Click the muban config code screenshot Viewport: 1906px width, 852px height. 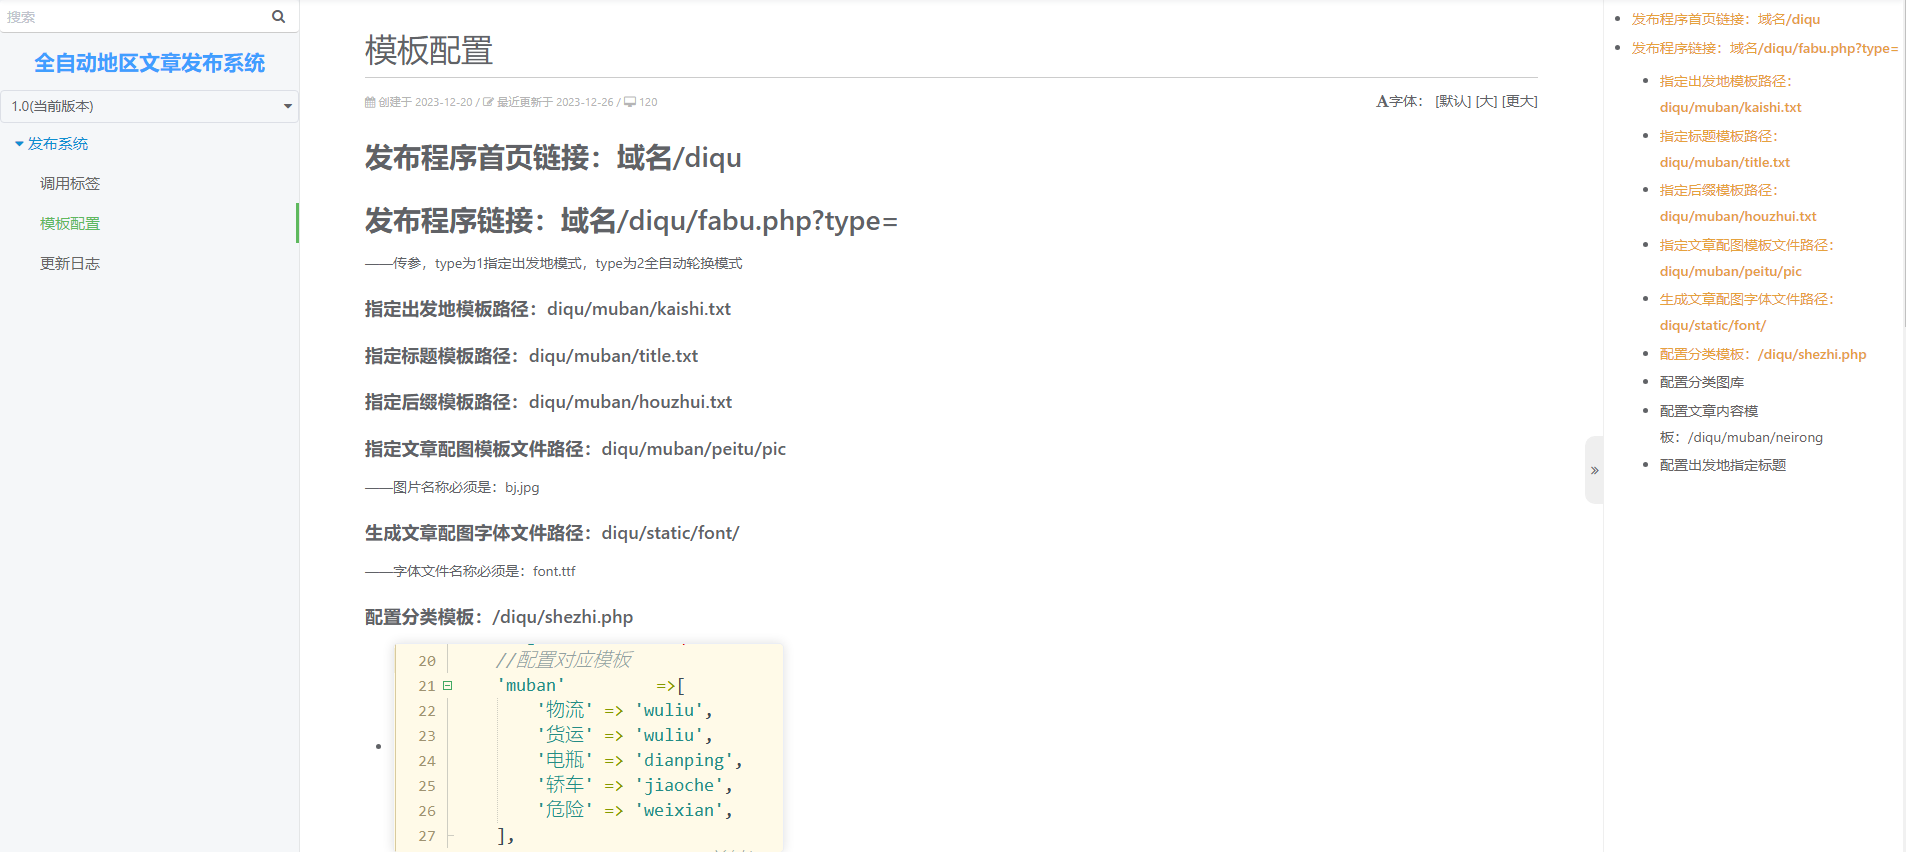pos(589,746)
